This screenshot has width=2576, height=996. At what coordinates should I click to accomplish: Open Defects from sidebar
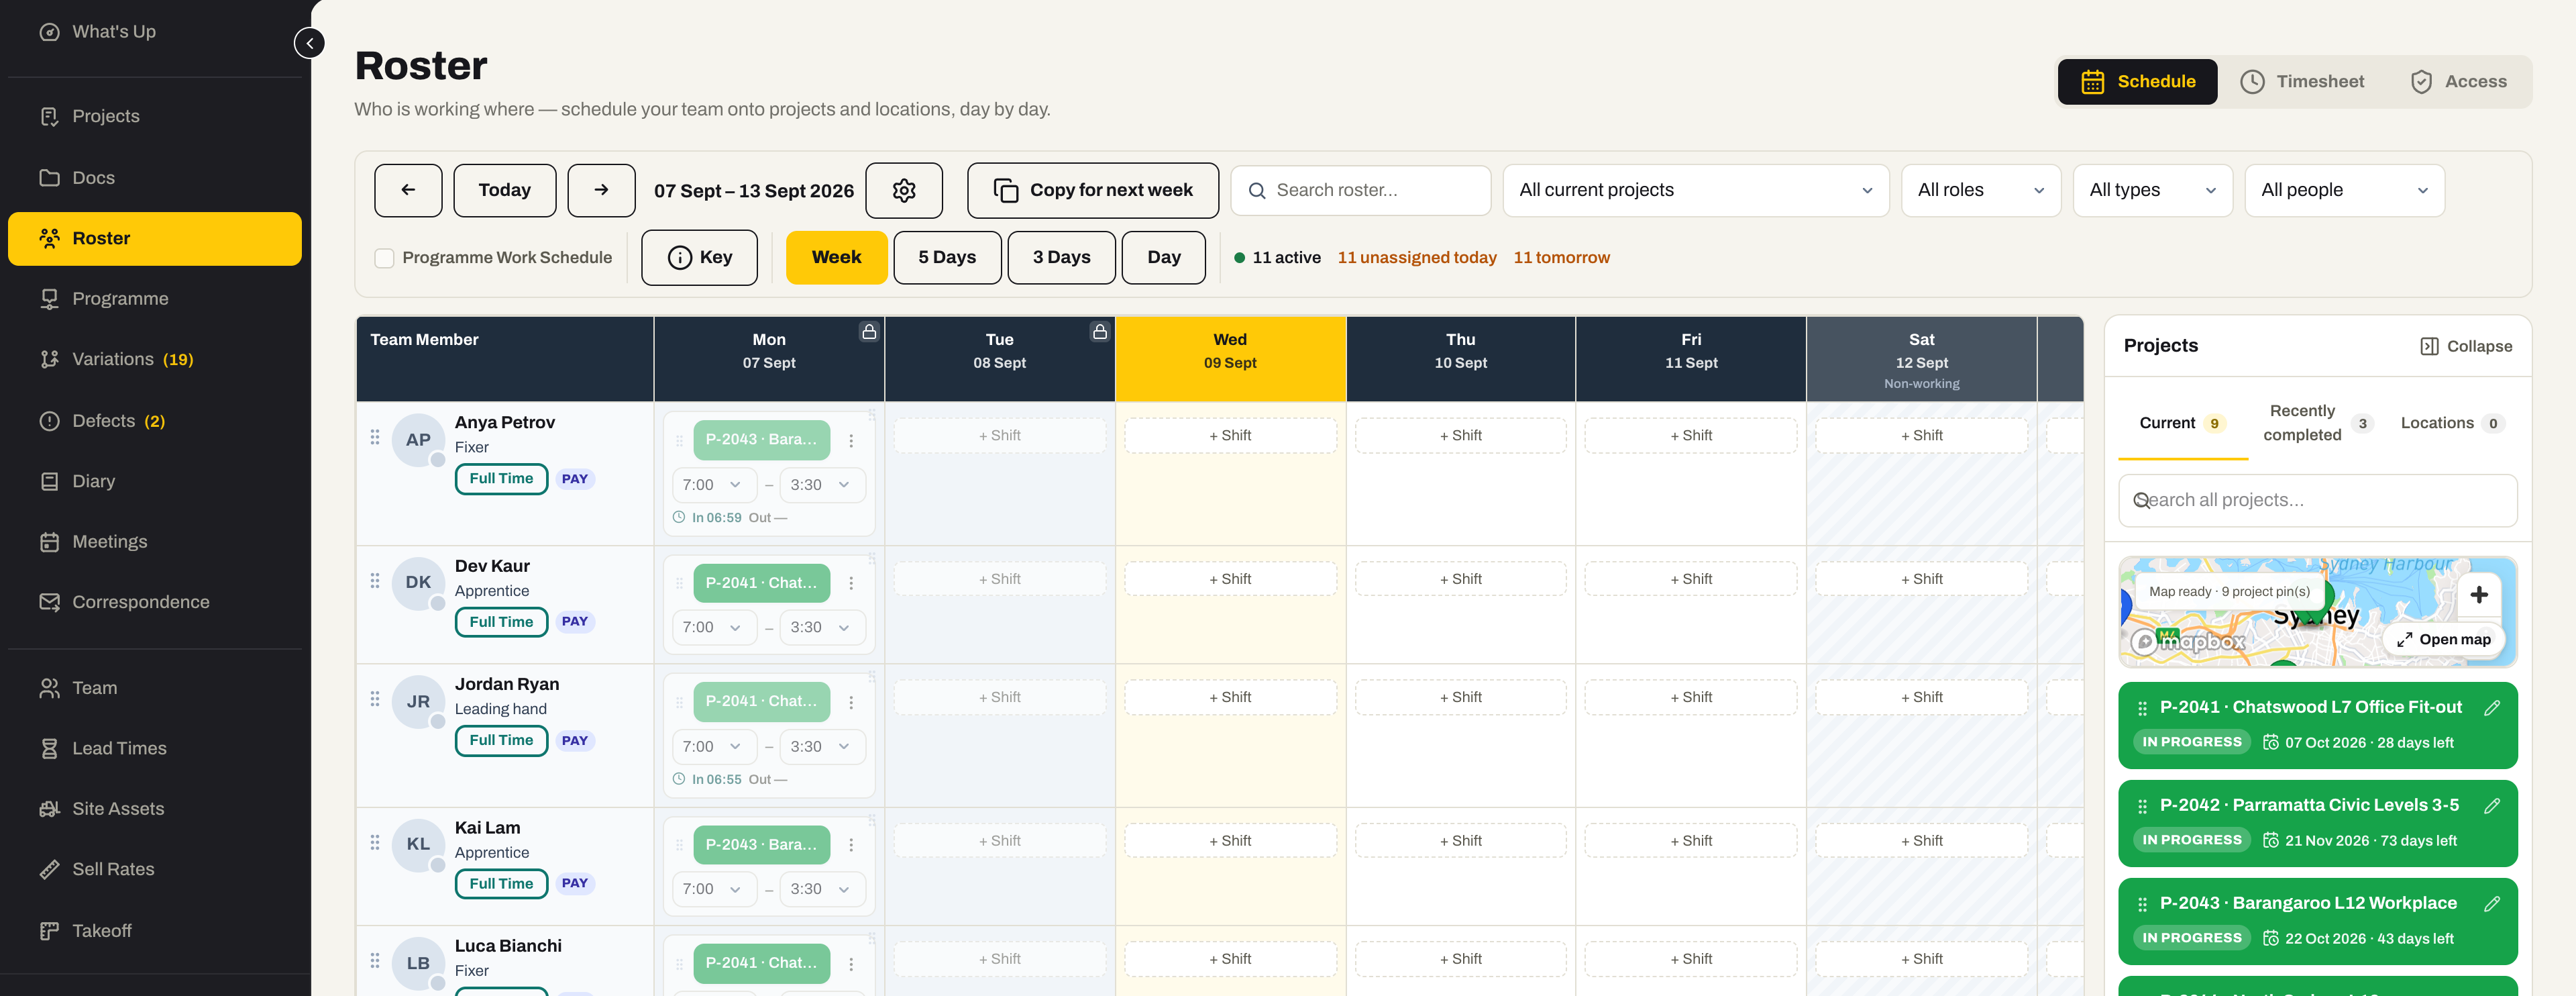coord(155,421)
